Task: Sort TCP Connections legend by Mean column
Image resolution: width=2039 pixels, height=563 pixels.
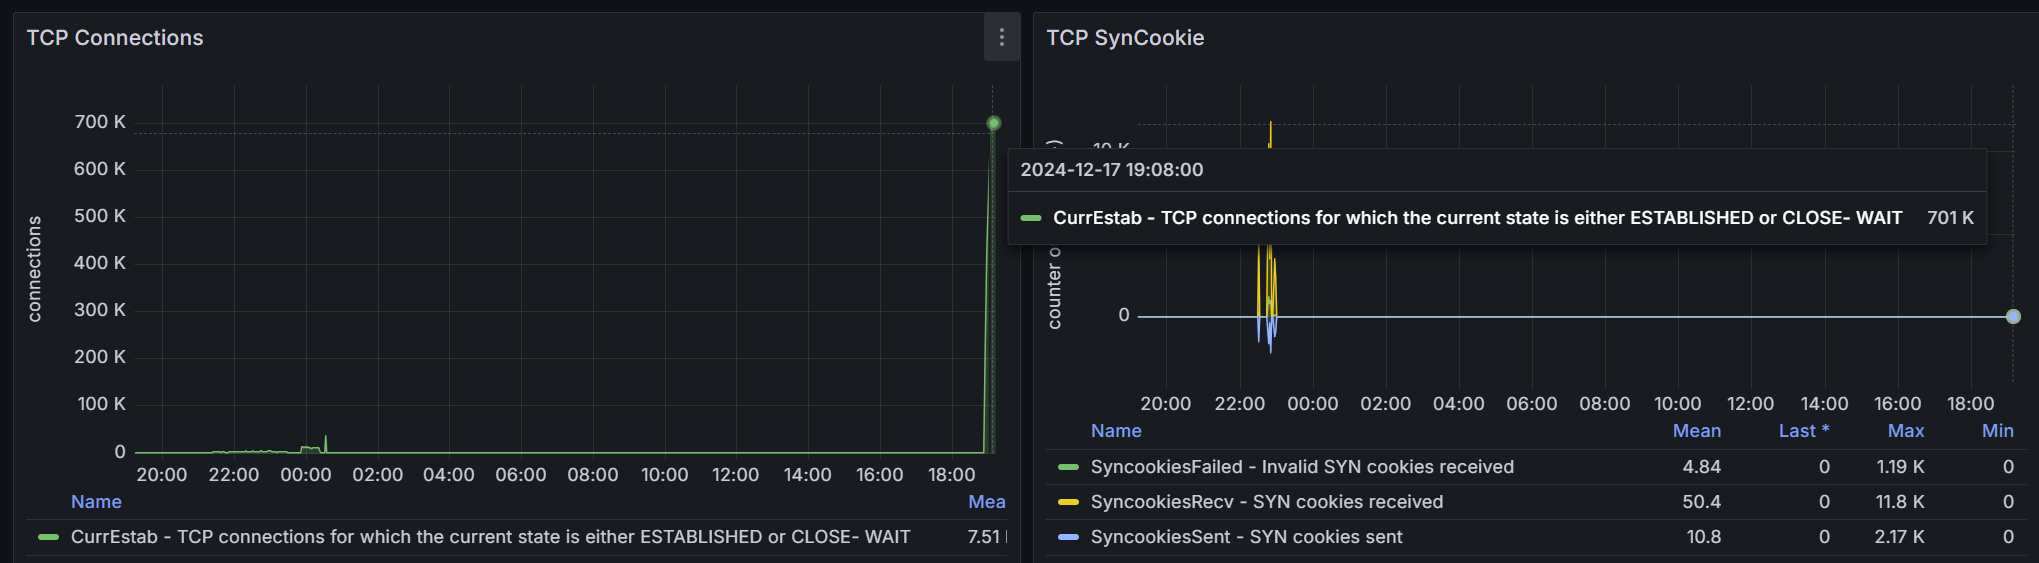Action: (986, 502)
